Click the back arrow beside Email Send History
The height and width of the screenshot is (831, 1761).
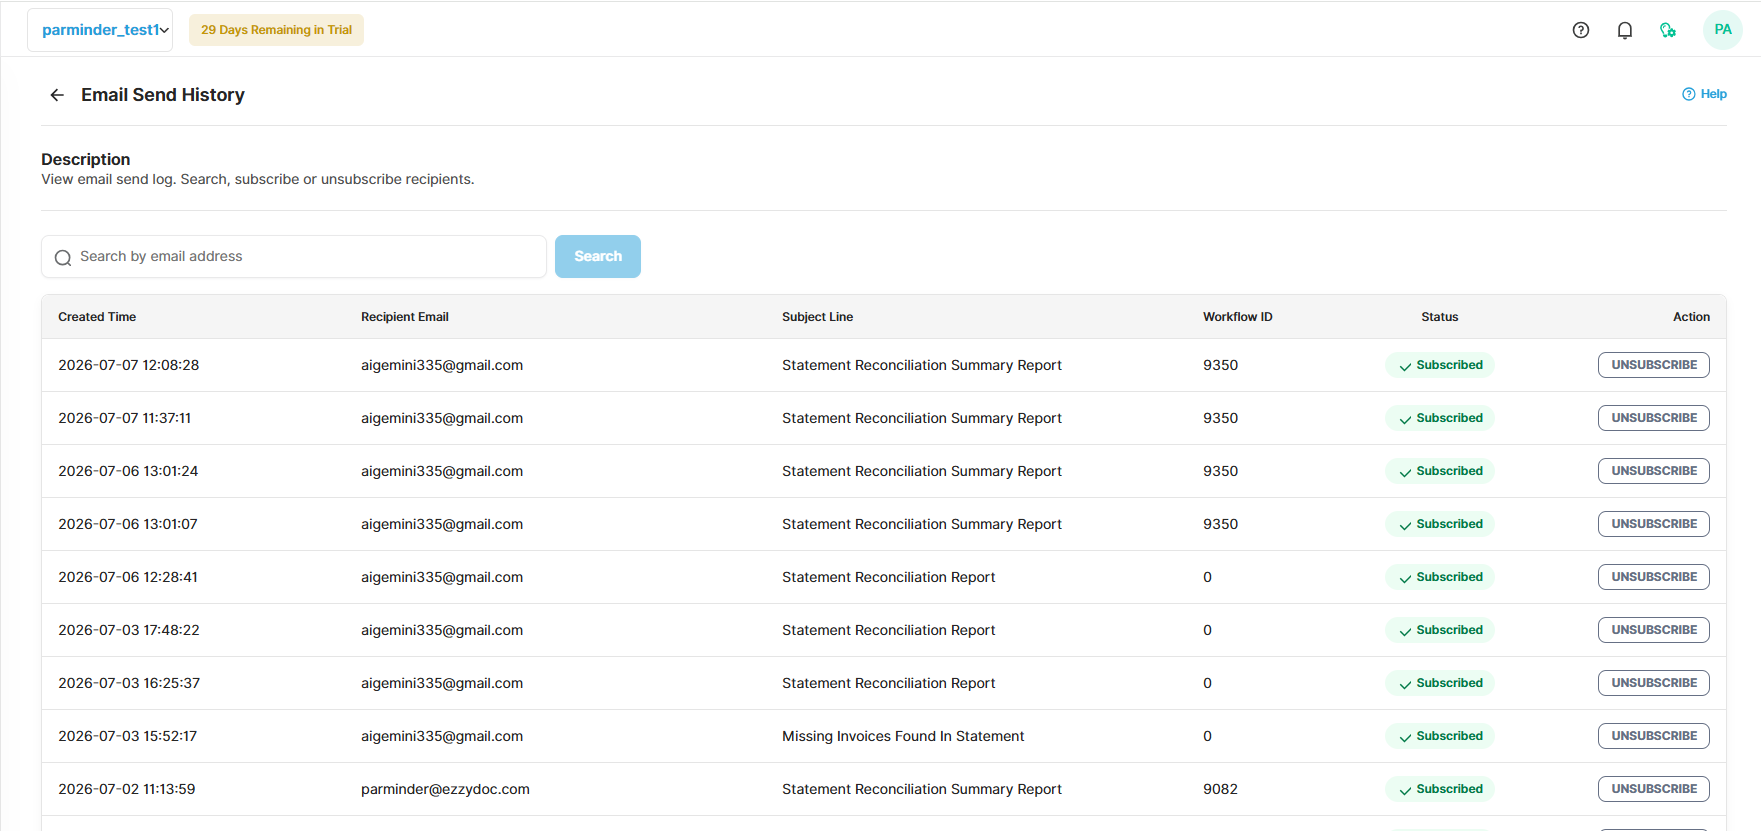(x=57, y=95)
